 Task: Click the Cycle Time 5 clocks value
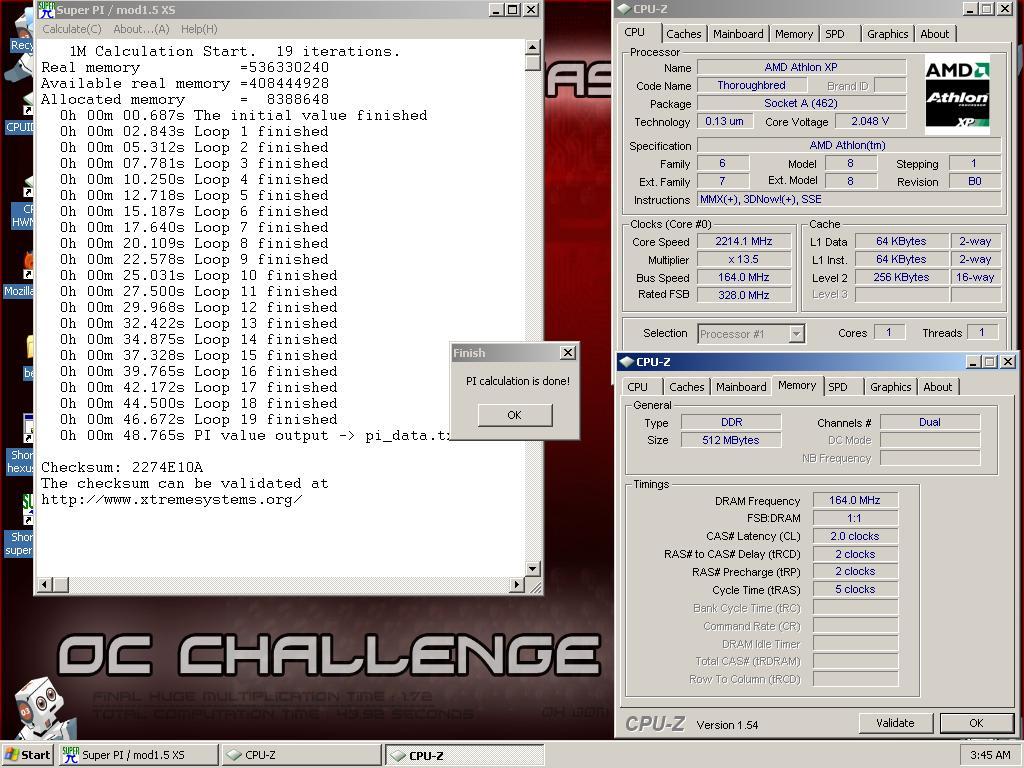coord(855,590)
